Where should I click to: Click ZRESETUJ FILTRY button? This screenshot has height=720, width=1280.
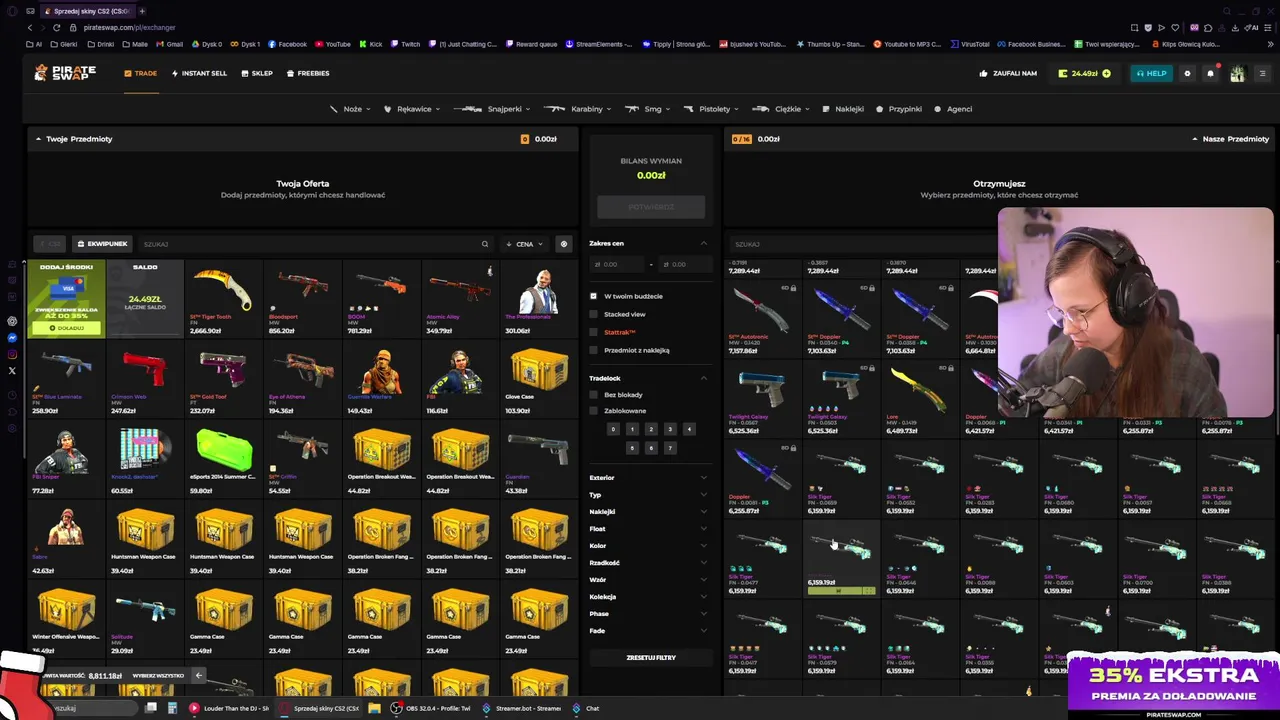[651, 658]
